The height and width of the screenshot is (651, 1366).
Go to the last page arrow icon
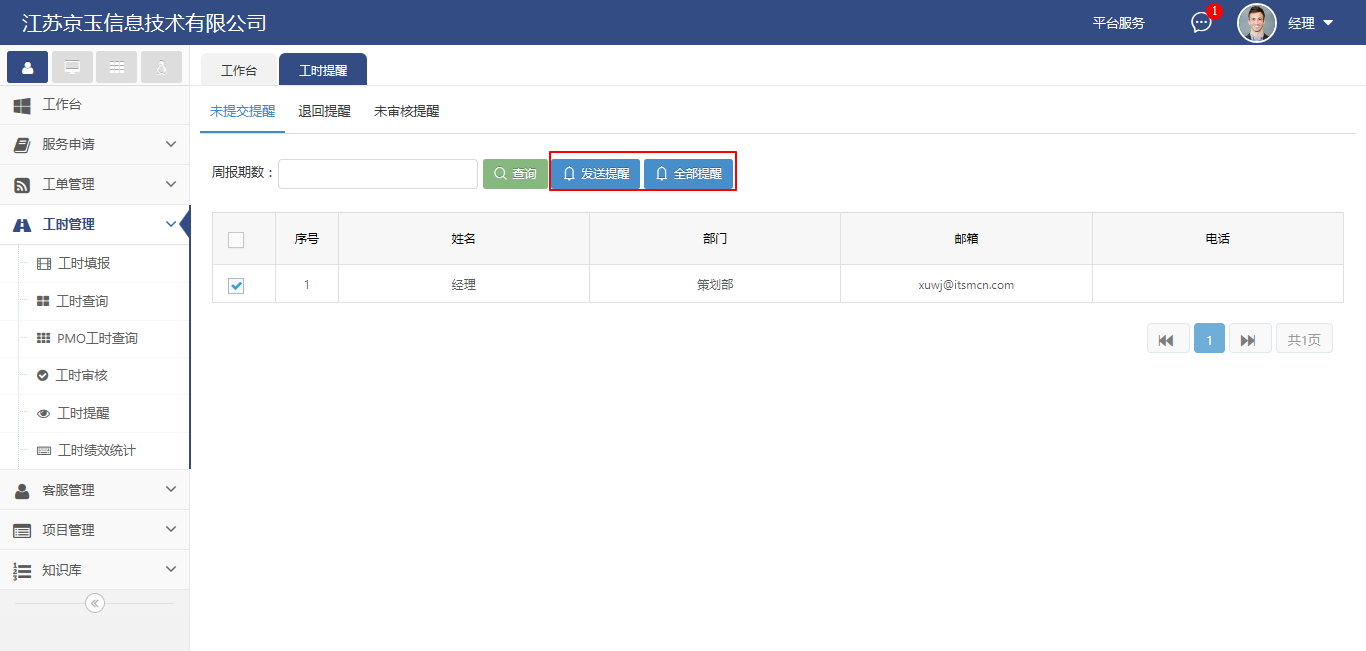[x=1249, y=340]
